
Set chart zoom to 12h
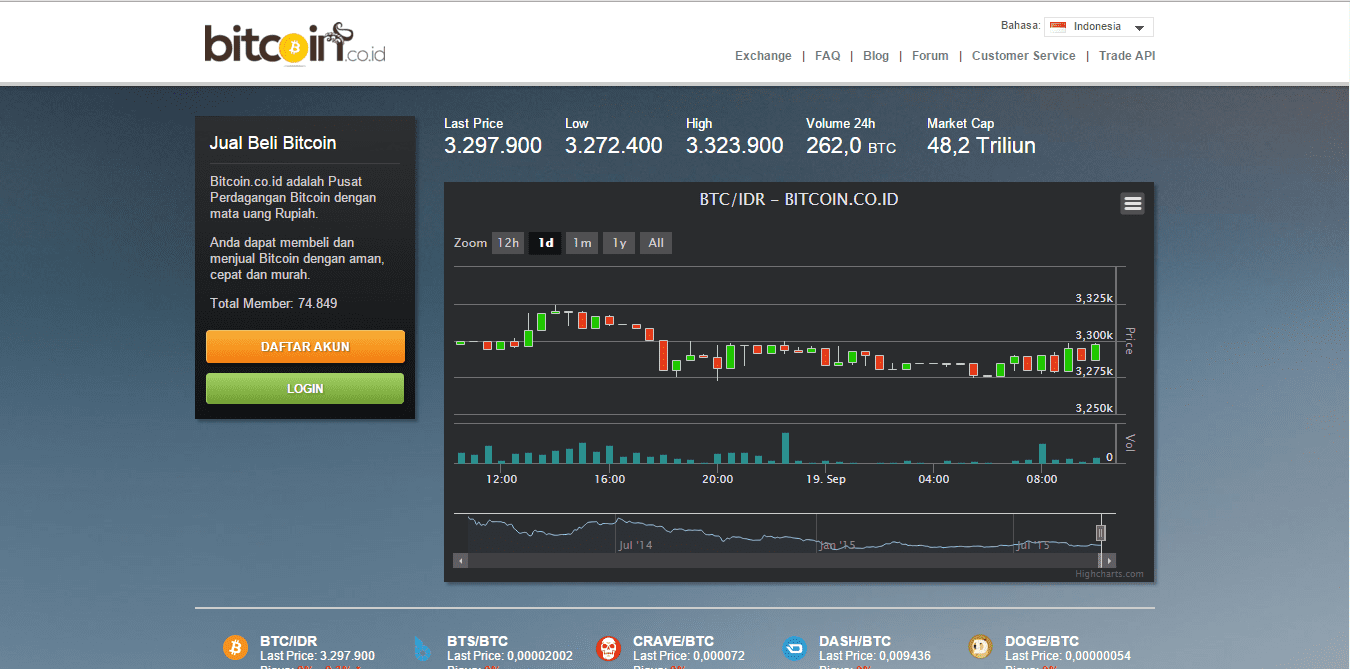tap(508, 243)
